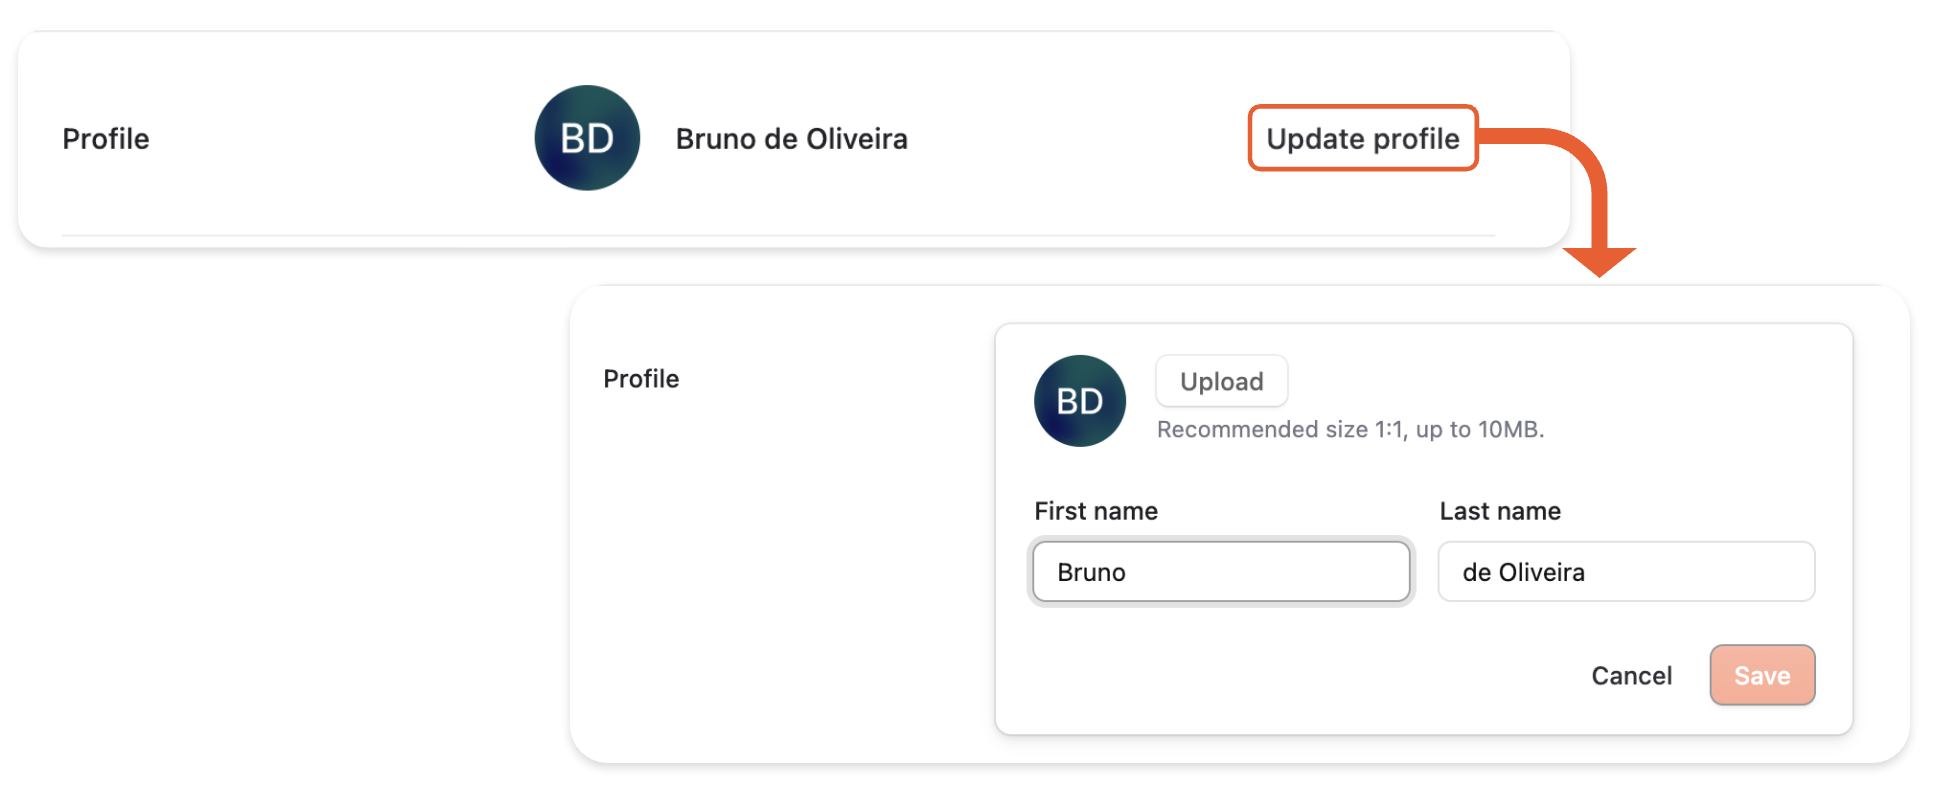
Task: Click the BD avatar next to Upload
Action: (x=1079, y=401)
